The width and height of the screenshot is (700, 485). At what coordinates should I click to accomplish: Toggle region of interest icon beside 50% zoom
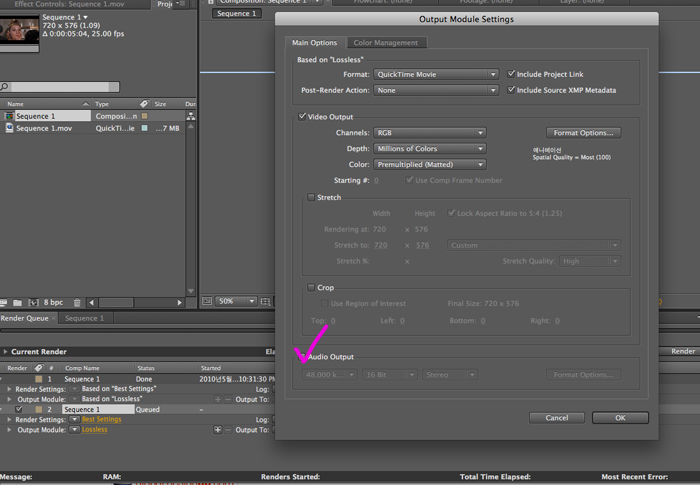pos(265,301)
